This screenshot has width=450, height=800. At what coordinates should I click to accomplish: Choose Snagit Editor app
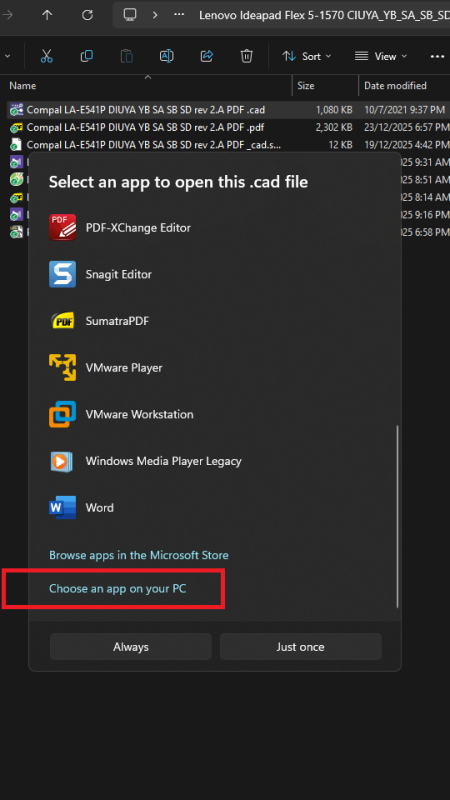click(215, 274)
